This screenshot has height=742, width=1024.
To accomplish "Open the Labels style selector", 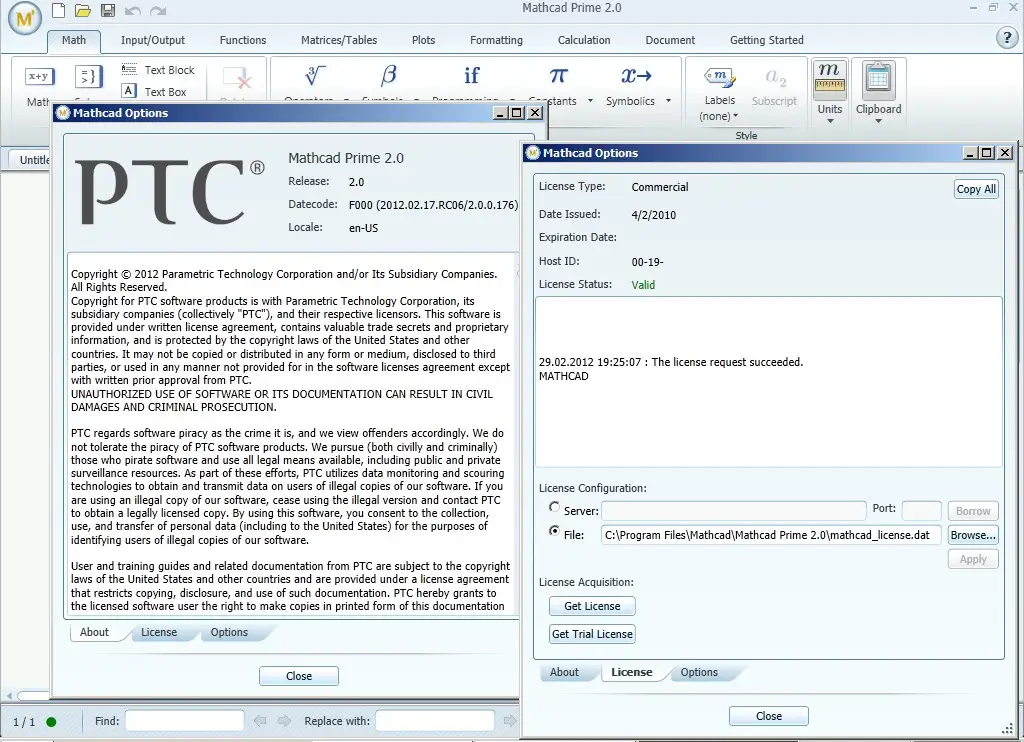I will point(720,93).
